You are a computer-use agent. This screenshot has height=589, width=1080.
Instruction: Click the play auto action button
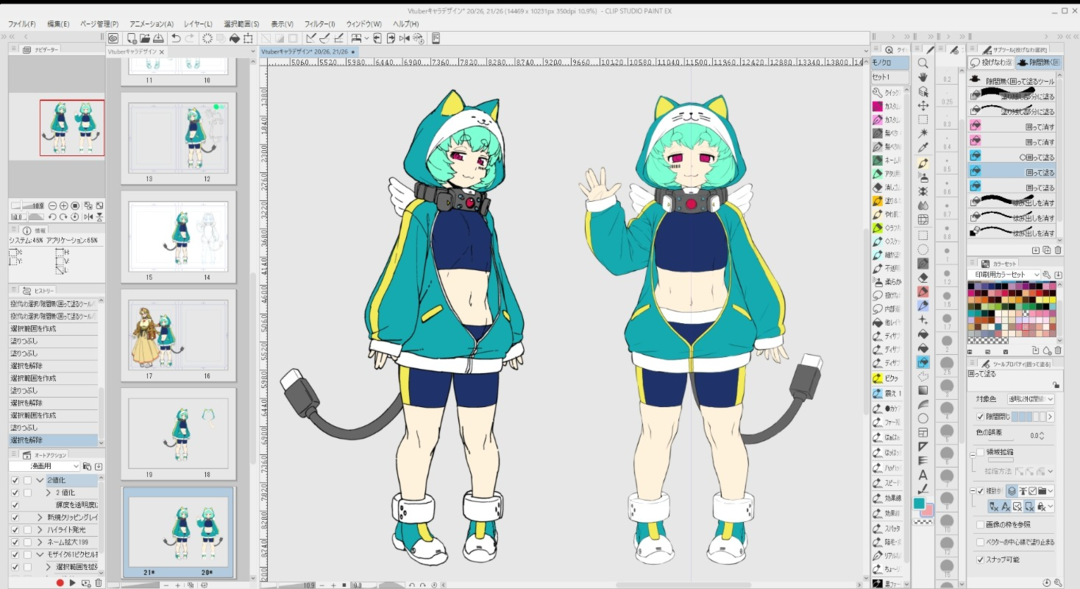(x=72, y=582)
